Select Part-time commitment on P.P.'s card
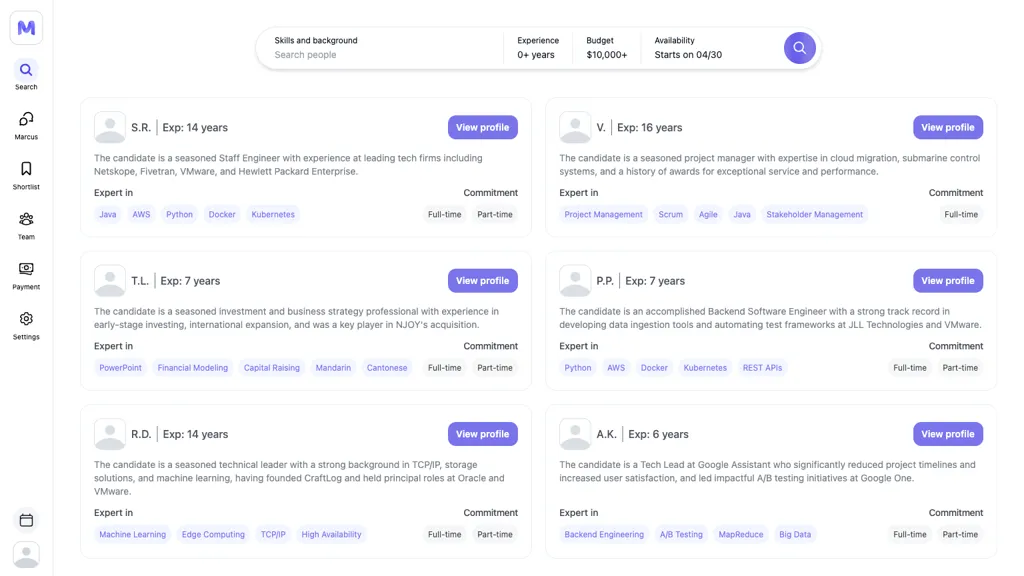This screenshot has width=1024, height=576. point(960,367)
